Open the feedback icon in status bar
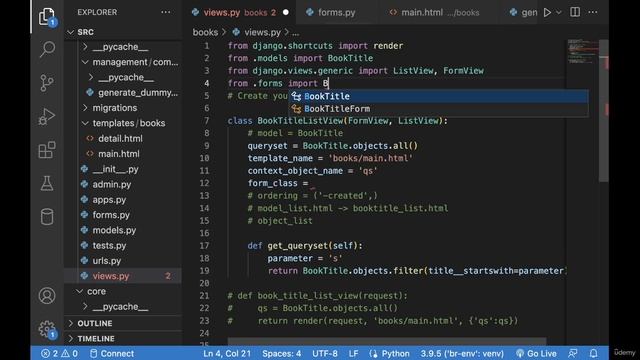640x360 pixels. (x=573, y=353)
